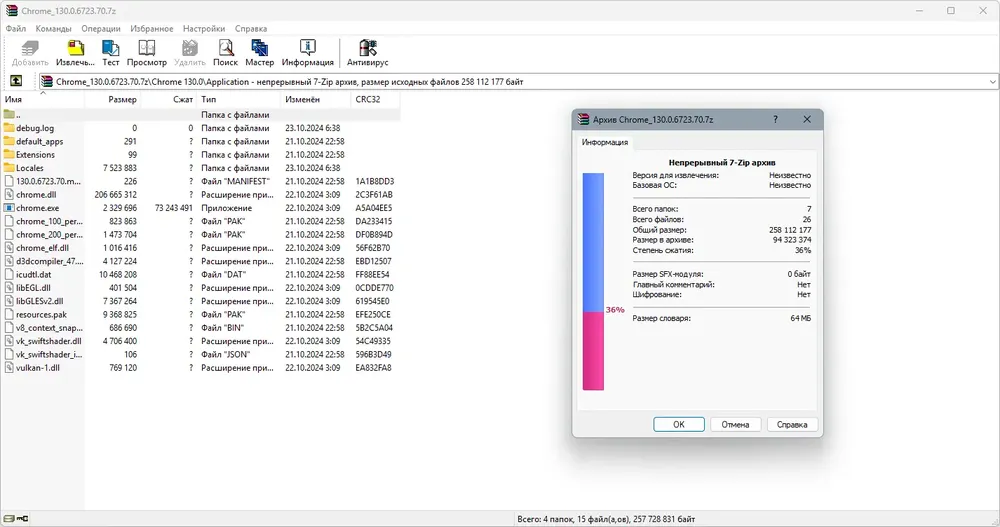This screenshot has width=1000, height=527.
Task: Select the vulkan-1.dll file icon
Action: (9, 367)
